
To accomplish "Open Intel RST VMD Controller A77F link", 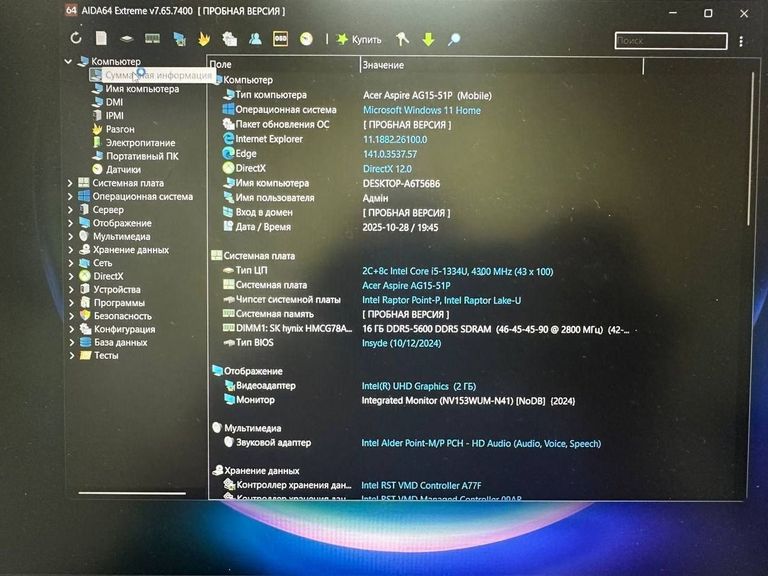I will tap(421, 485).
